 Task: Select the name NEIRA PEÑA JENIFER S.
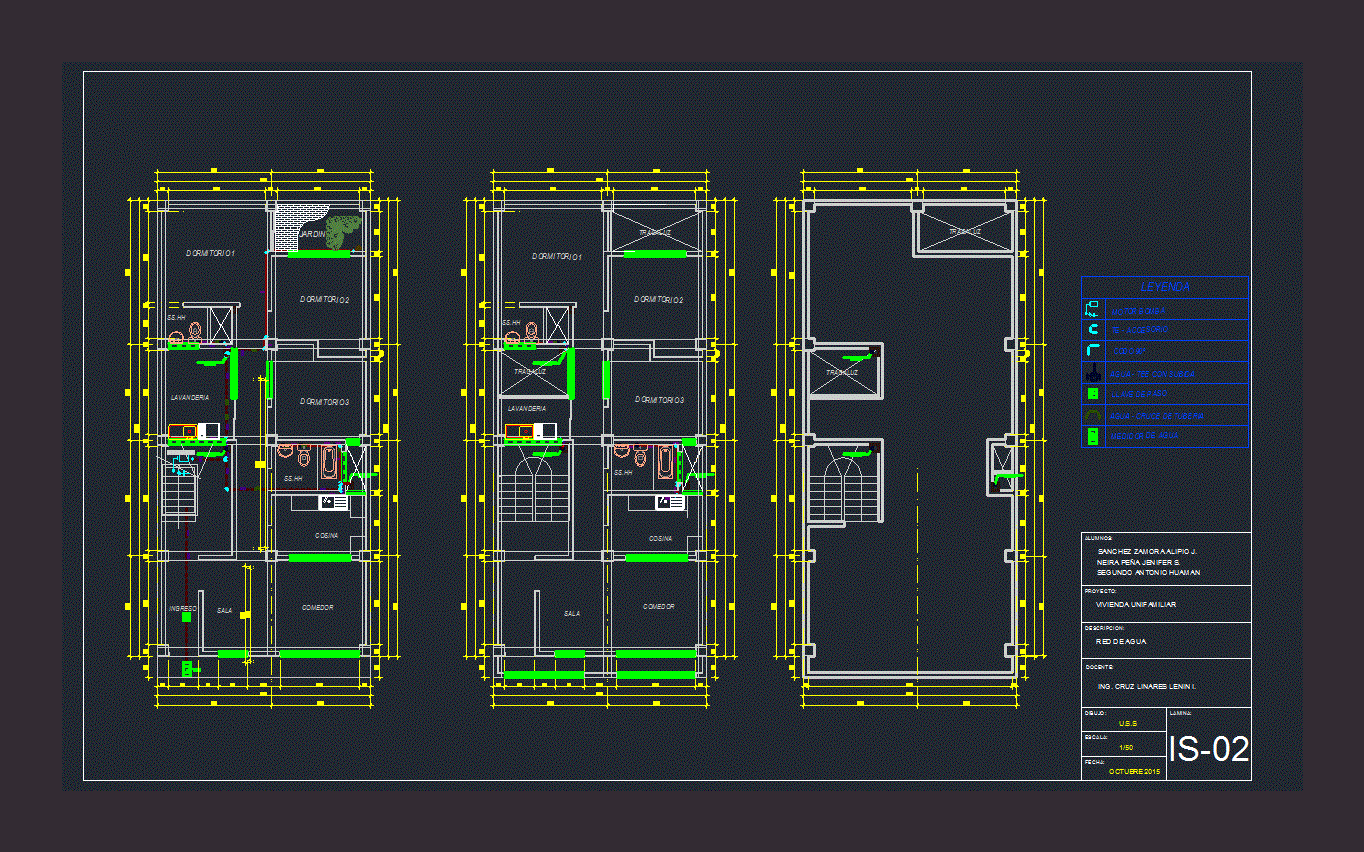pyautogui.click(x=1138, y=562)
